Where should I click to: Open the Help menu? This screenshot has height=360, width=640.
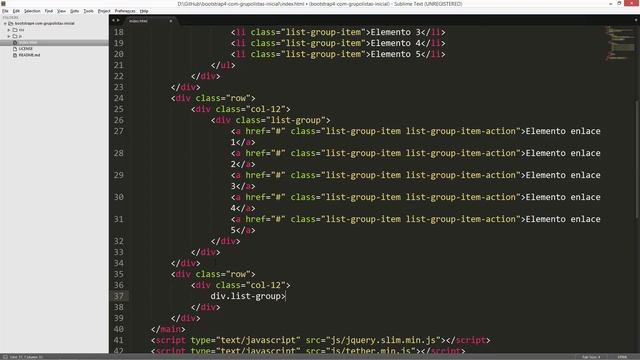[144, 11]
